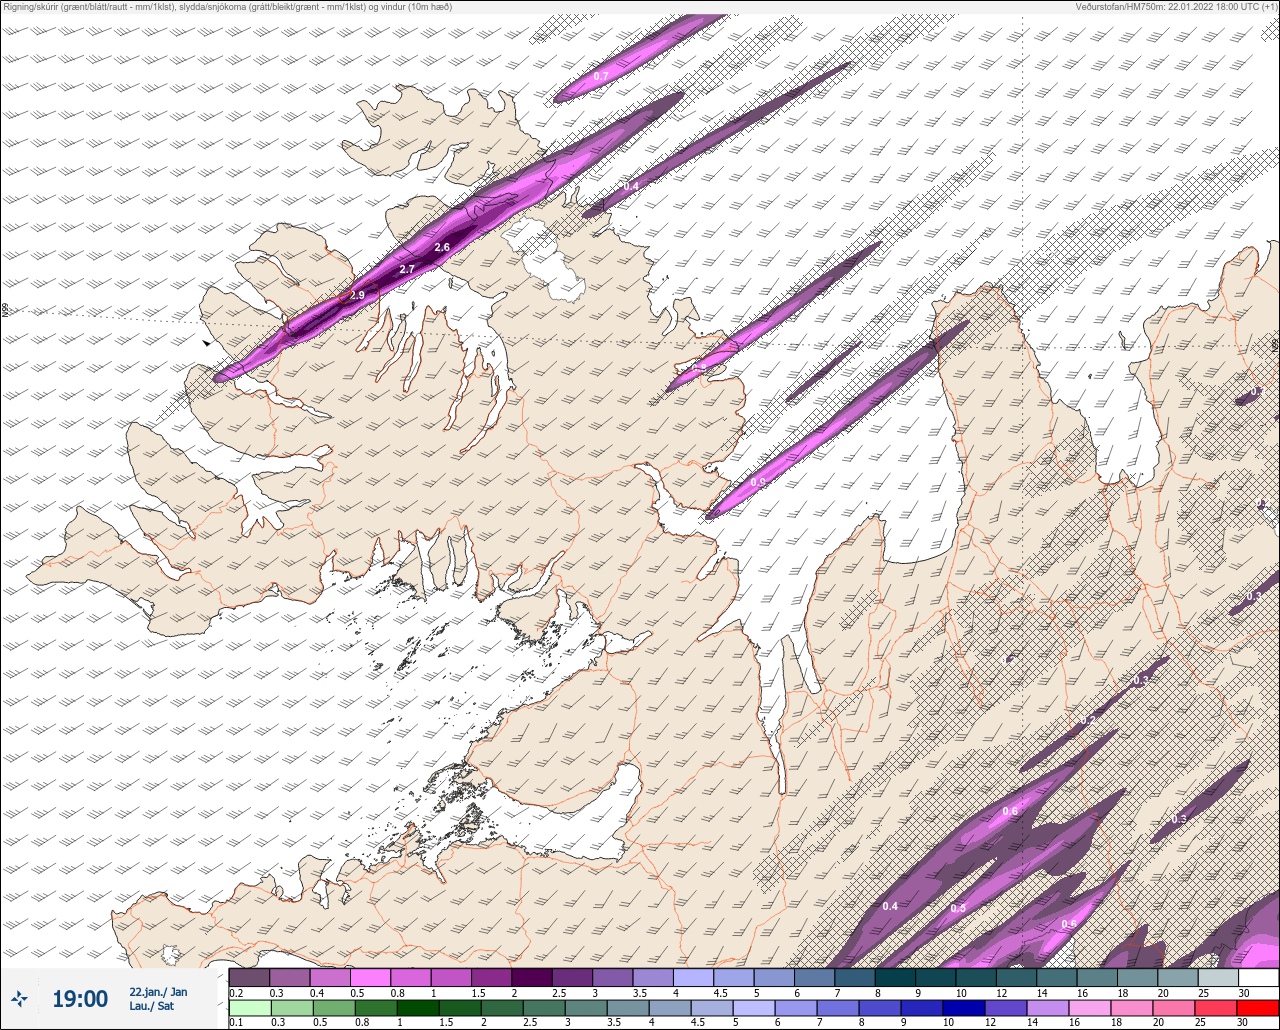
Task: Click the '30' label under the white swatch
Action: 1243,993
